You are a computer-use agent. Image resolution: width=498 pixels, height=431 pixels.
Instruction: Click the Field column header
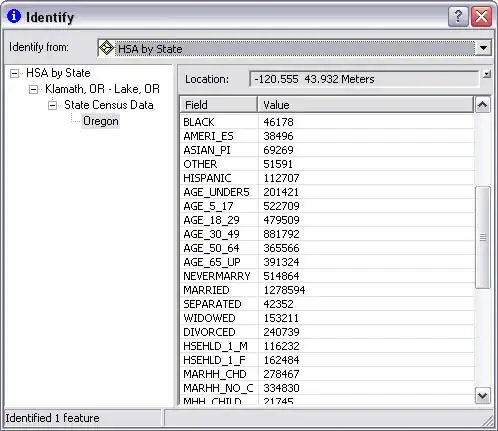[x=219, y=105]
